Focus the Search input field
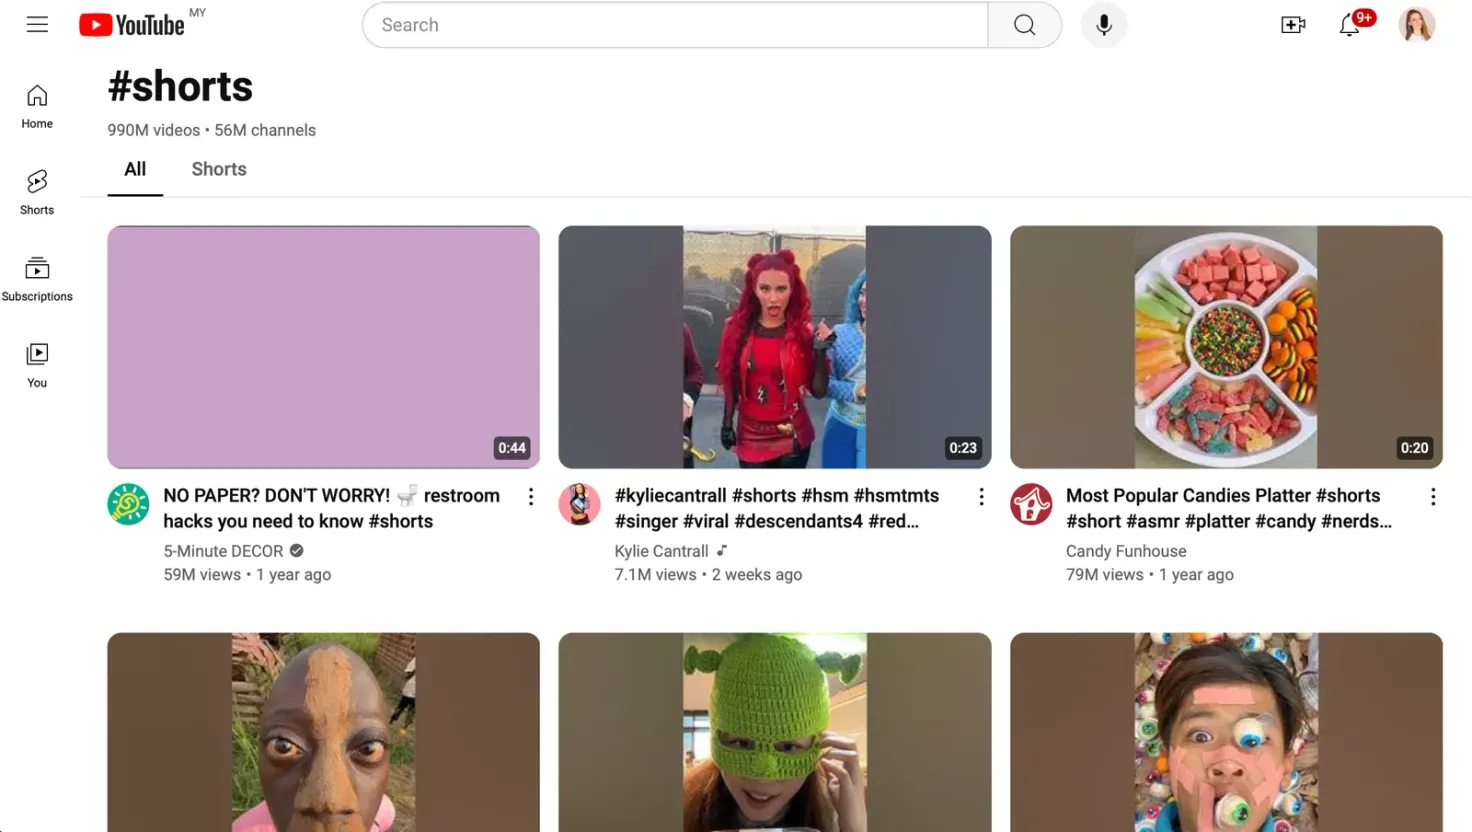 (x=675, y=25)
